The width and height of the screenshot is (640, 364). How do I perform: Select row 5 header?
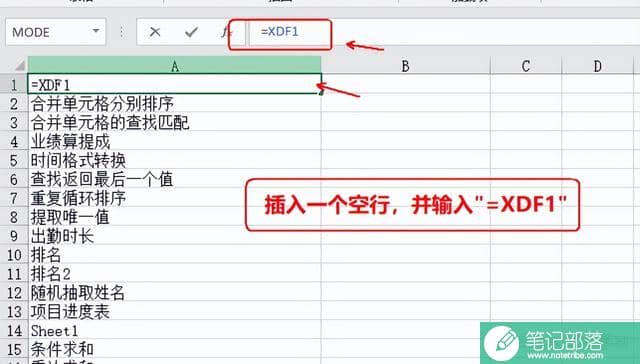(14, 160)
